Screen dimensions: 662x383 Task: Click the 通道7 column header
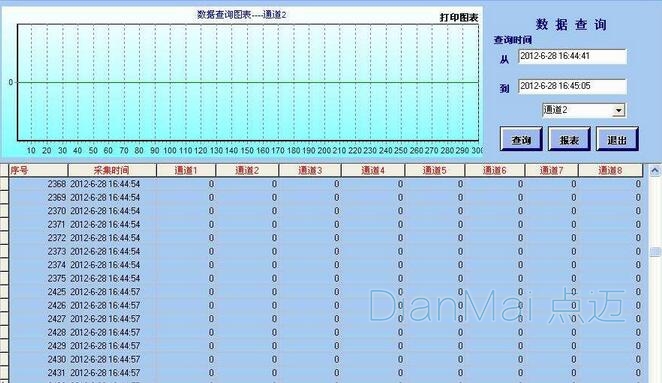(551, 170)
